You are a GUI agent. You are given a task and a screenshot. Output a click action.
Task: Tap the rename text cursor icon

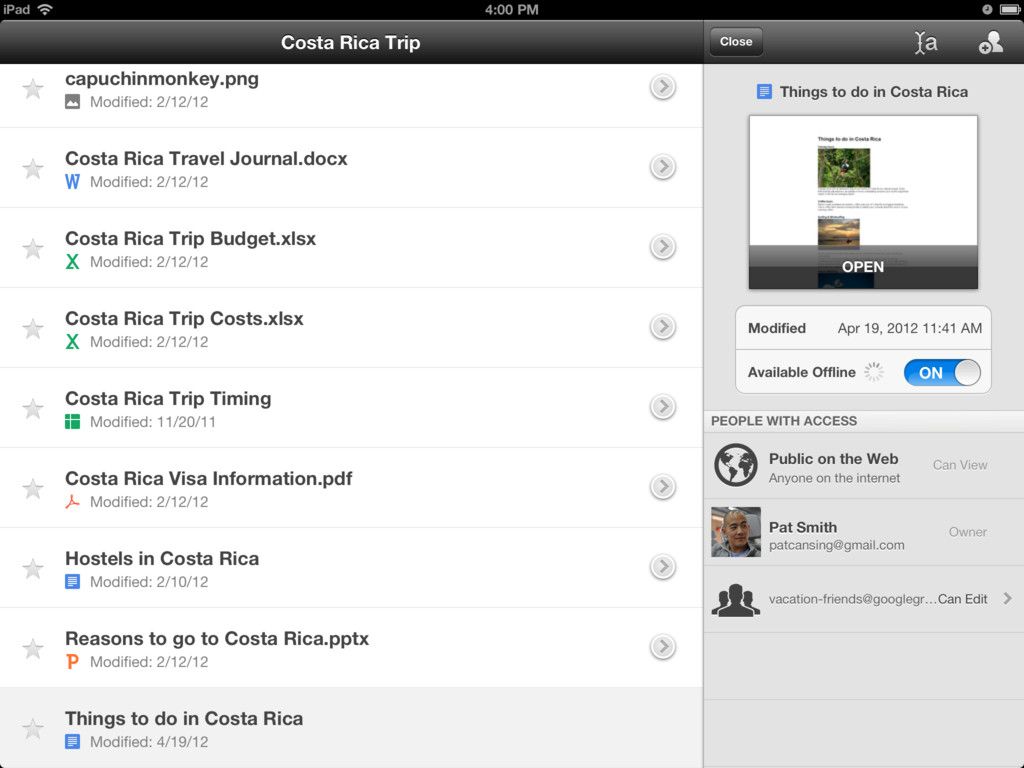click(926, 42)
